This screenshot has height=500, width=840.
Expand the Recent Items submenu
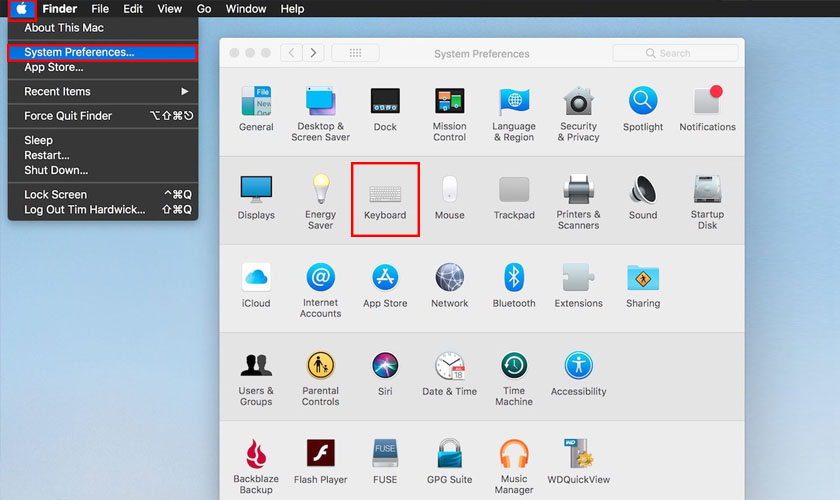point(103,92)
